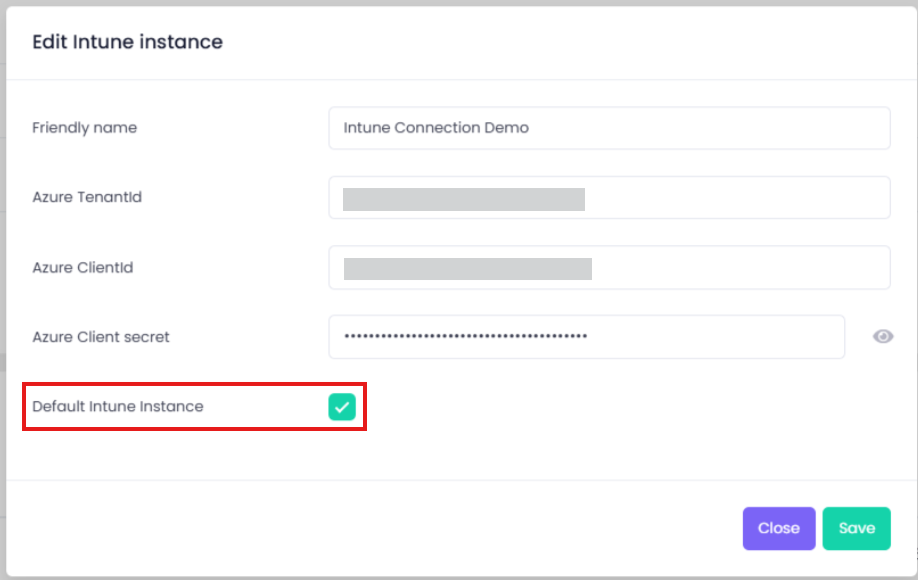Click the masked dots of the client secret

tap(465, 337)
